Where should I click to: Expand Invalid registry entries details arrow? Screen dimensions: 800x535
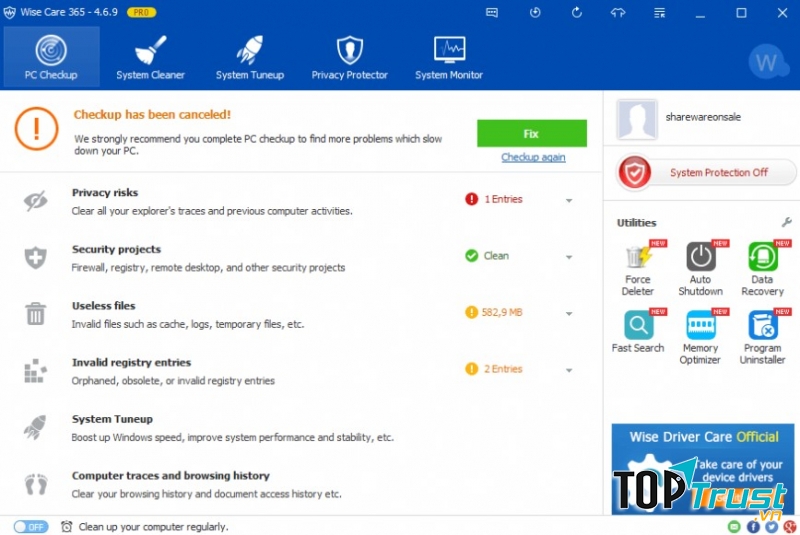click(569, 370)
